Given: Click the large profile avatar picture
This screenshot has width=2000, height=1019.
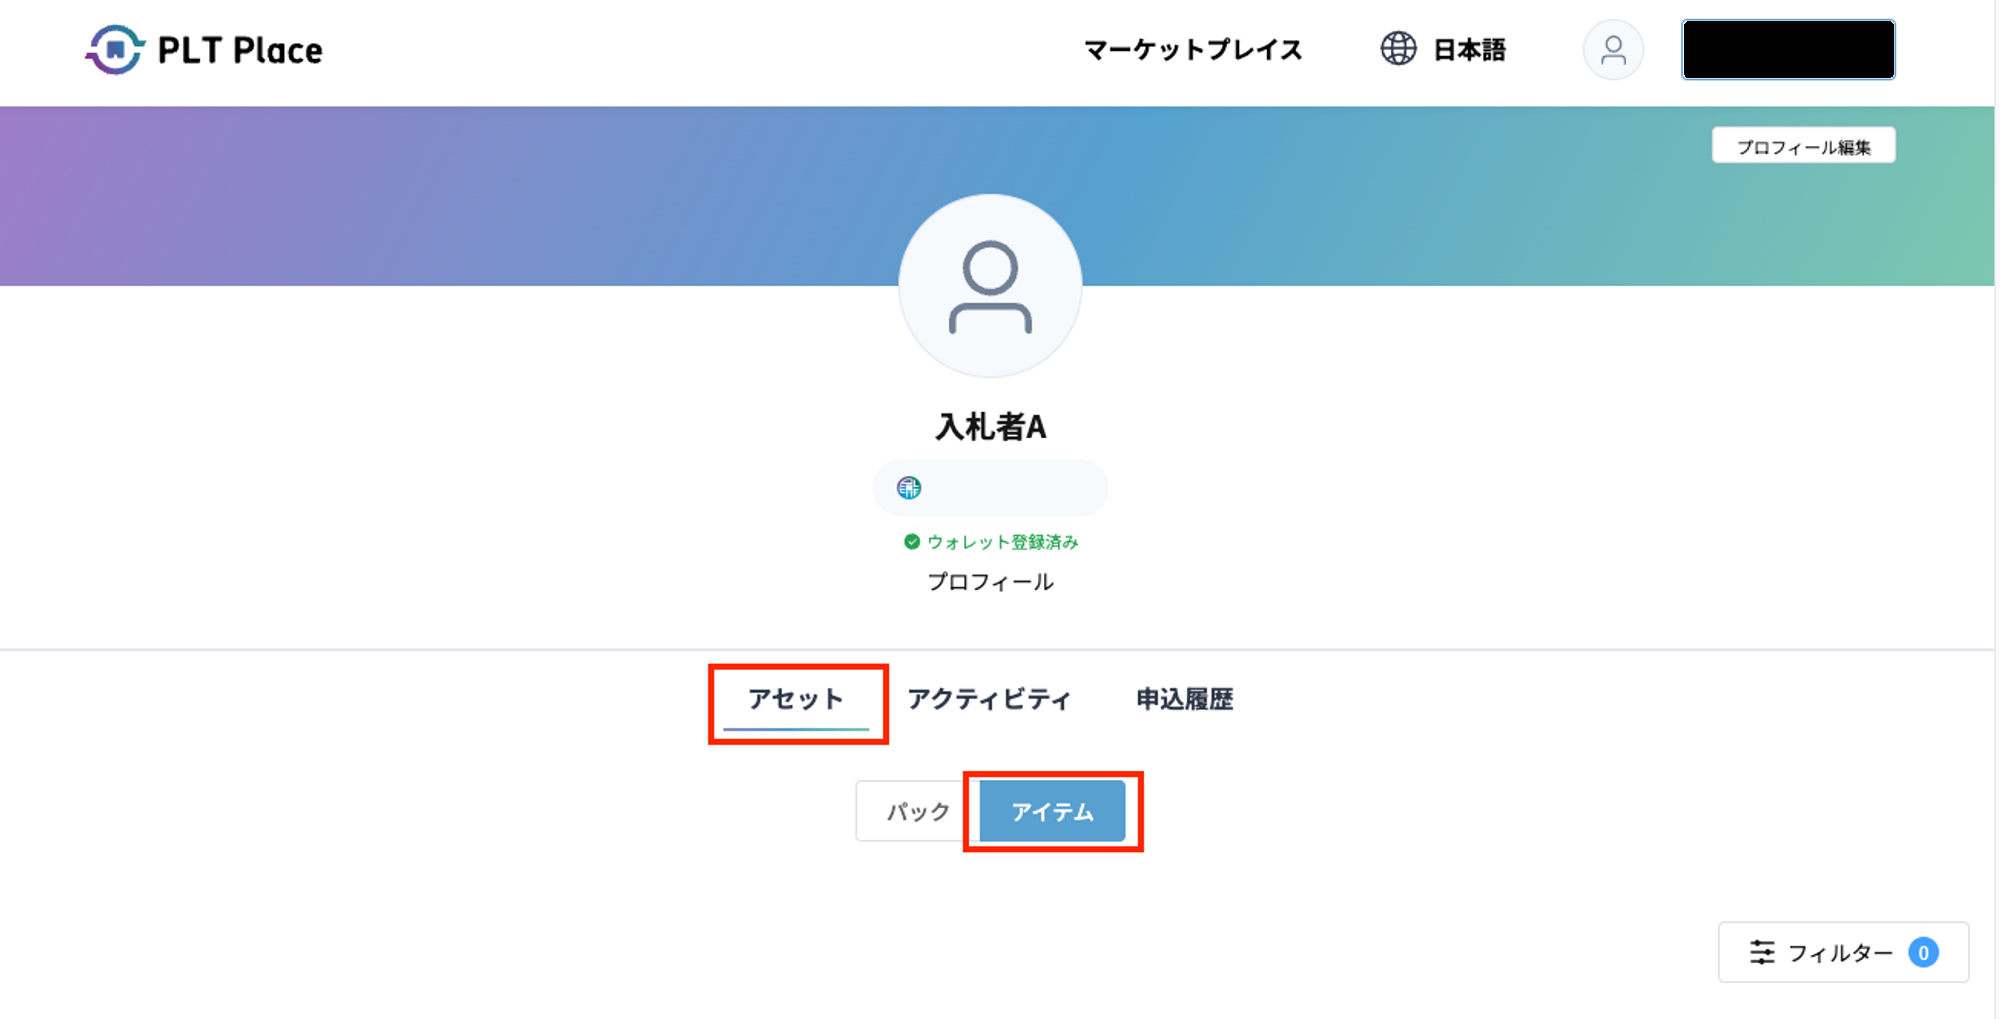Looking at the screenshot, I should pyautogui.click(x=990, y=286).
